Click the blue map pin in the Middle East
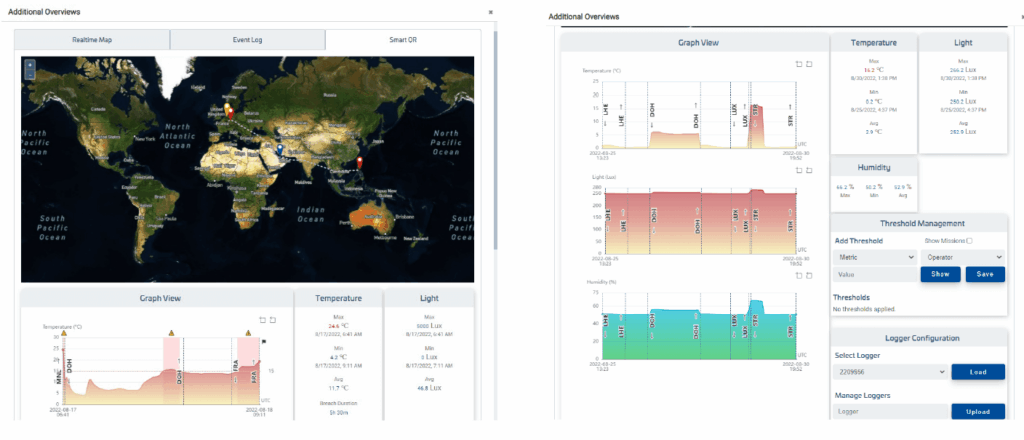The image size is (1024, 440). click(281, 150)
